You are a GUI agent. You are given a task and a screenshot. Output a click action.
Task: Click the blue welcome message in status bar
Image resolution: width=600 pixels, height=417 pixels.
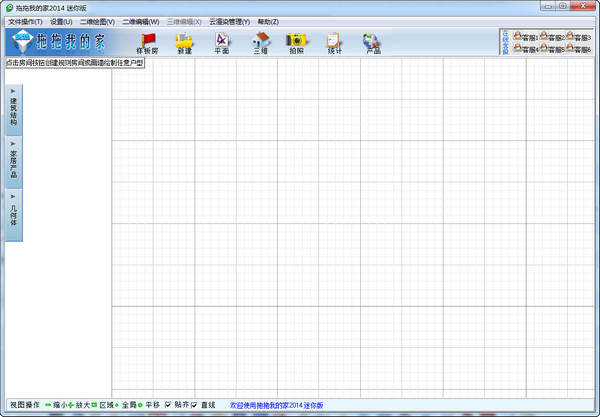tap(276, 405)
